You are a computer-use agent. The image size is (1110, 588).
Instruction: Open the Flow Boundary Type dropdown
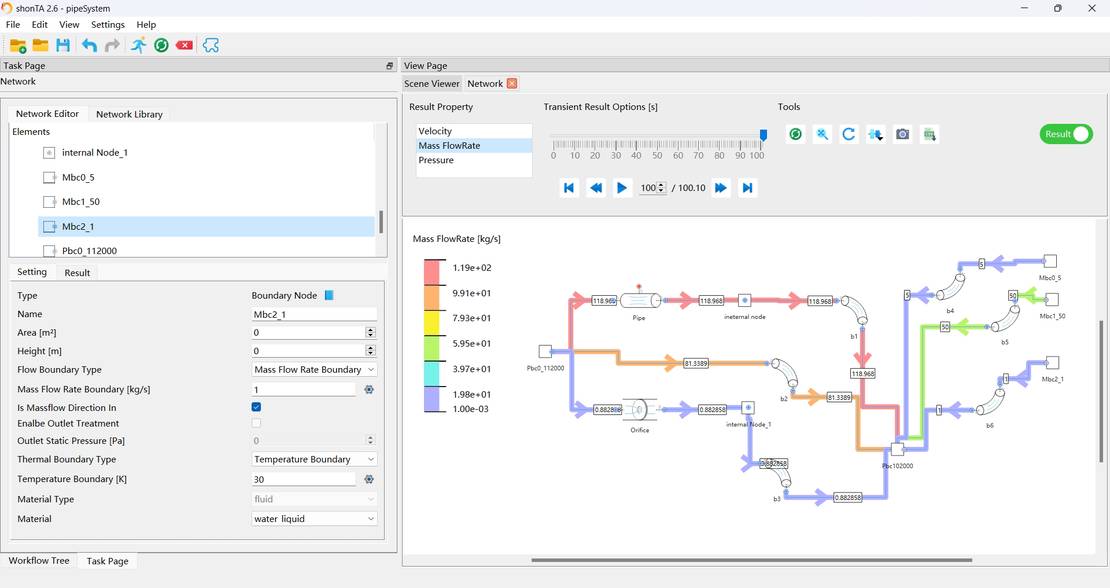click(314, 369)
